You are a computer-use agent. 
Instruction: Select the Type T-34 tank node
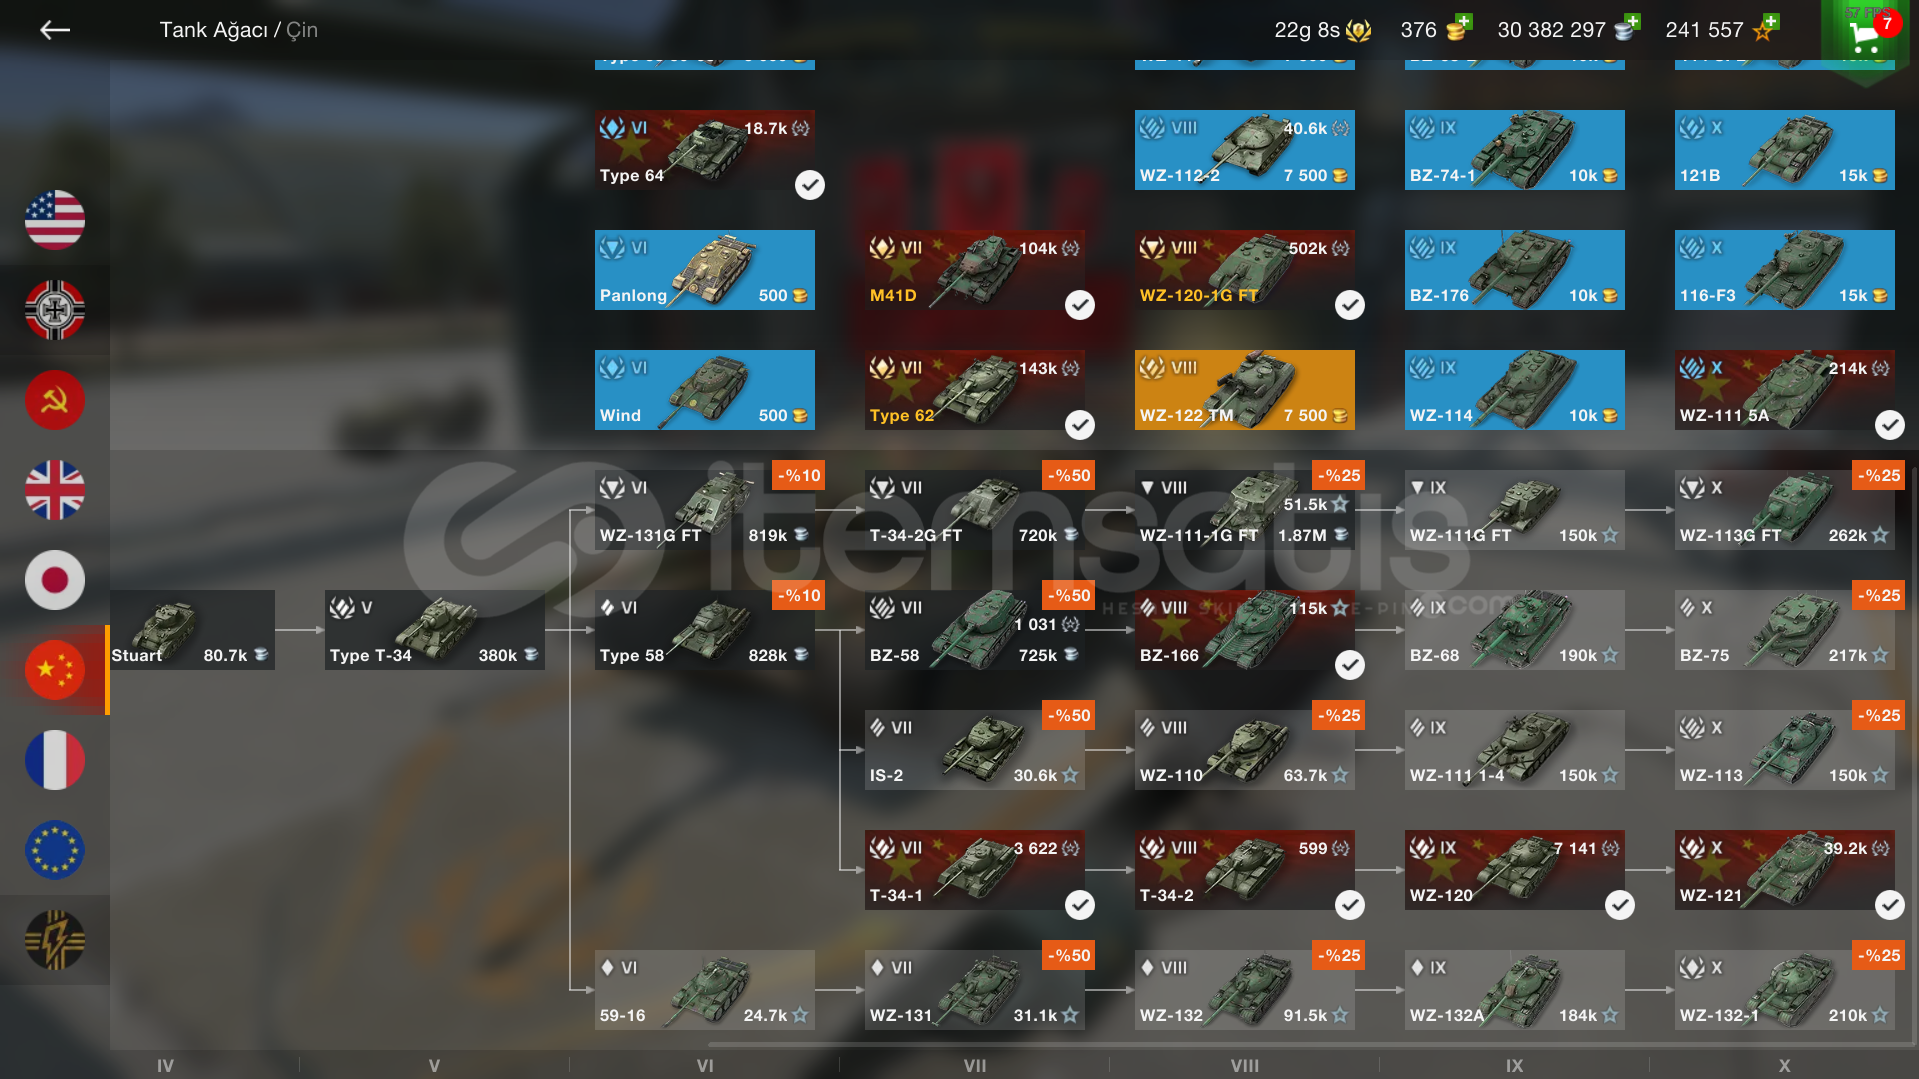pyautogui.click(x=435, y=630)
